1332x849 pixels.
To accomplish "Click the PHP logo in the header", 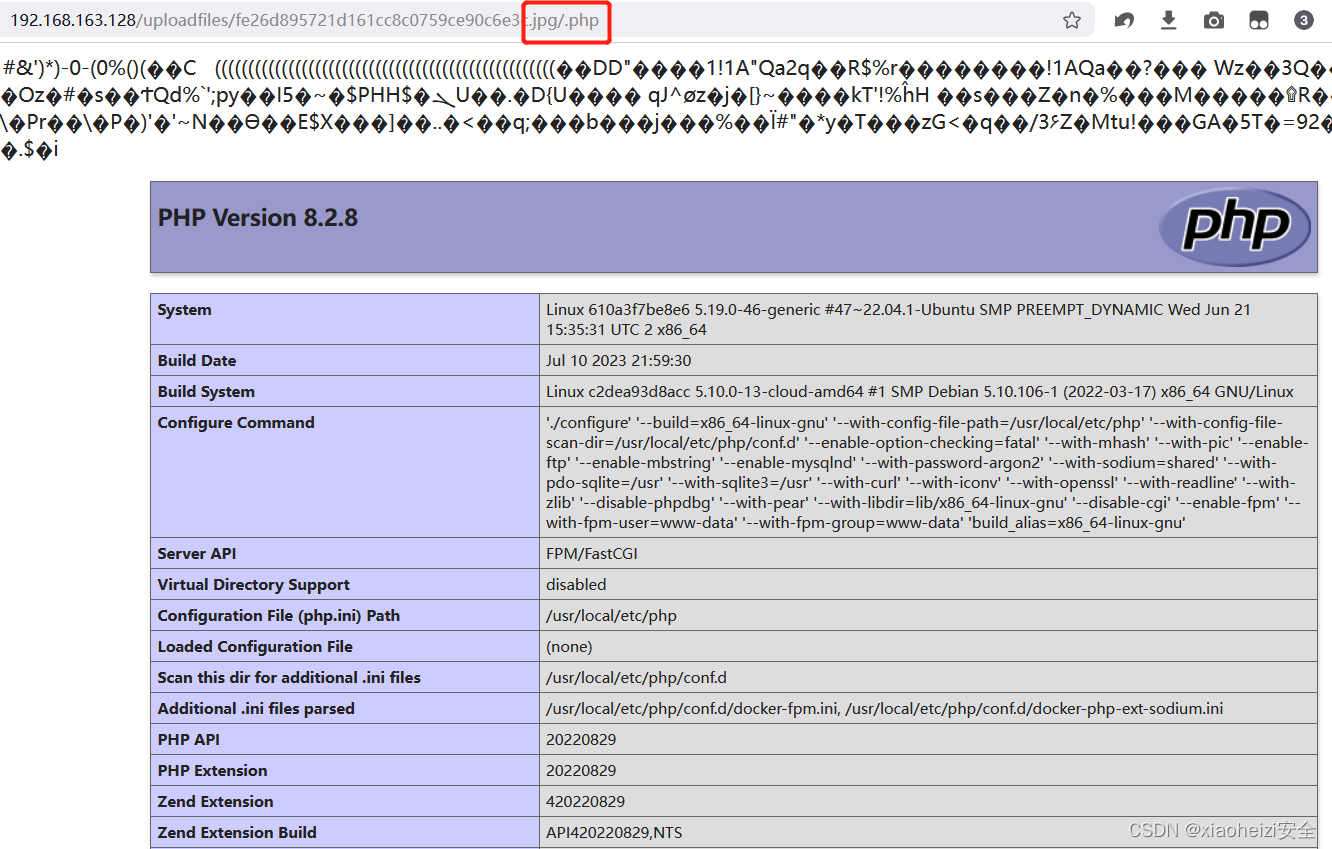I will tap(1235, 226).
